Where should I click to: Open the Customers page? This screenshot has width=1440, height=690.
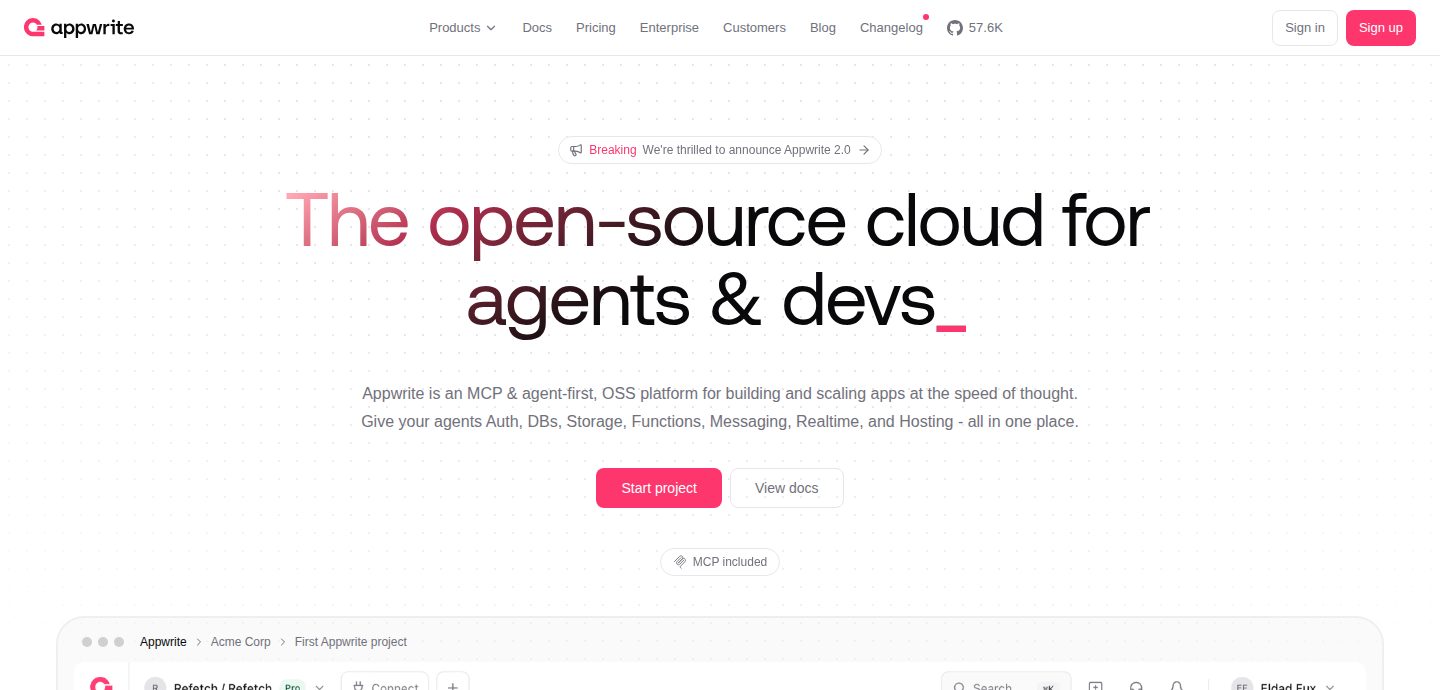pyautogui.click(x=754, y=28)
